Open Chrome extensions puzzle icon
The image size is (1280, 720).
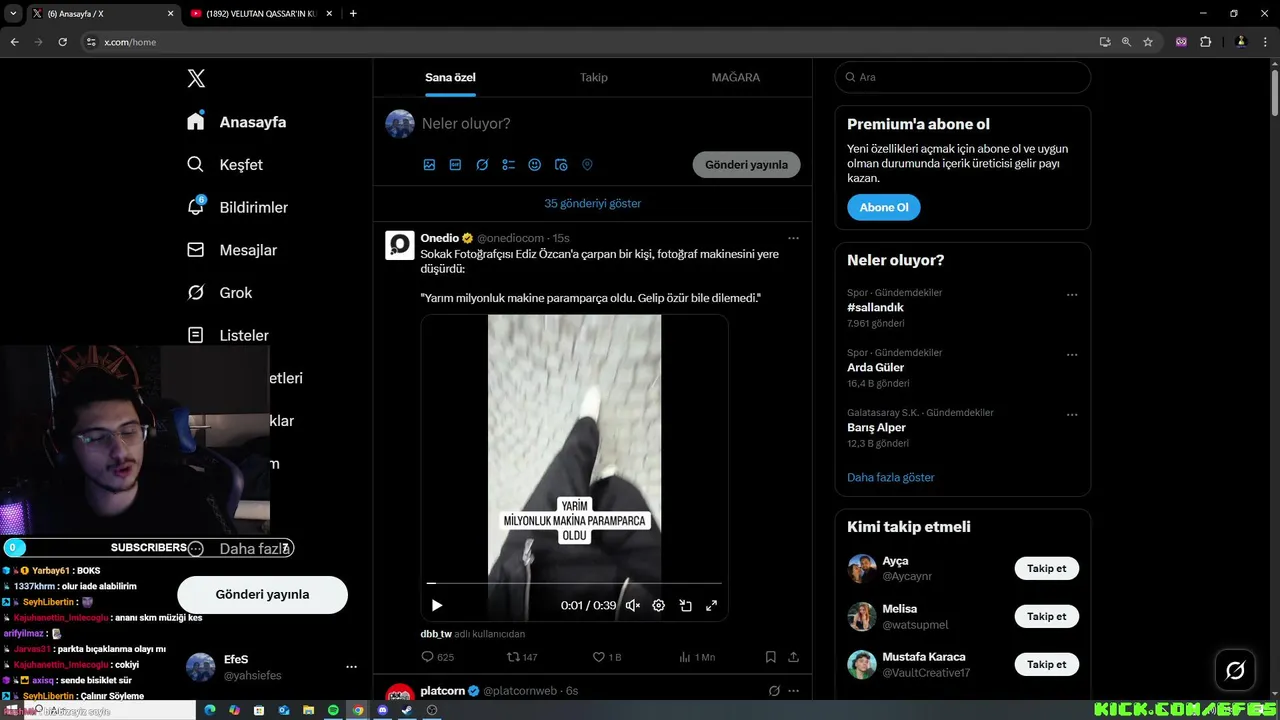click(x=1205, y=42)
